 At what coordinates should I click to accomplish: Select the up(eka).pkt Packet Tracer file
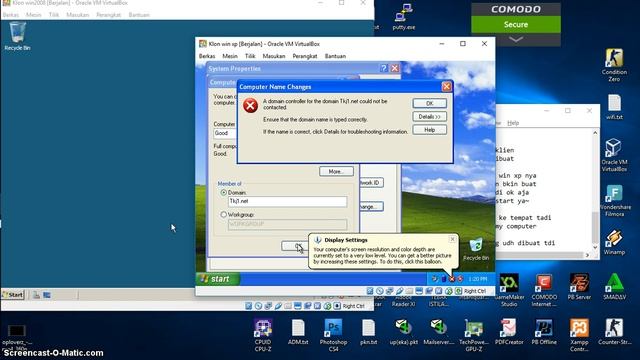(x=404, y=332)
